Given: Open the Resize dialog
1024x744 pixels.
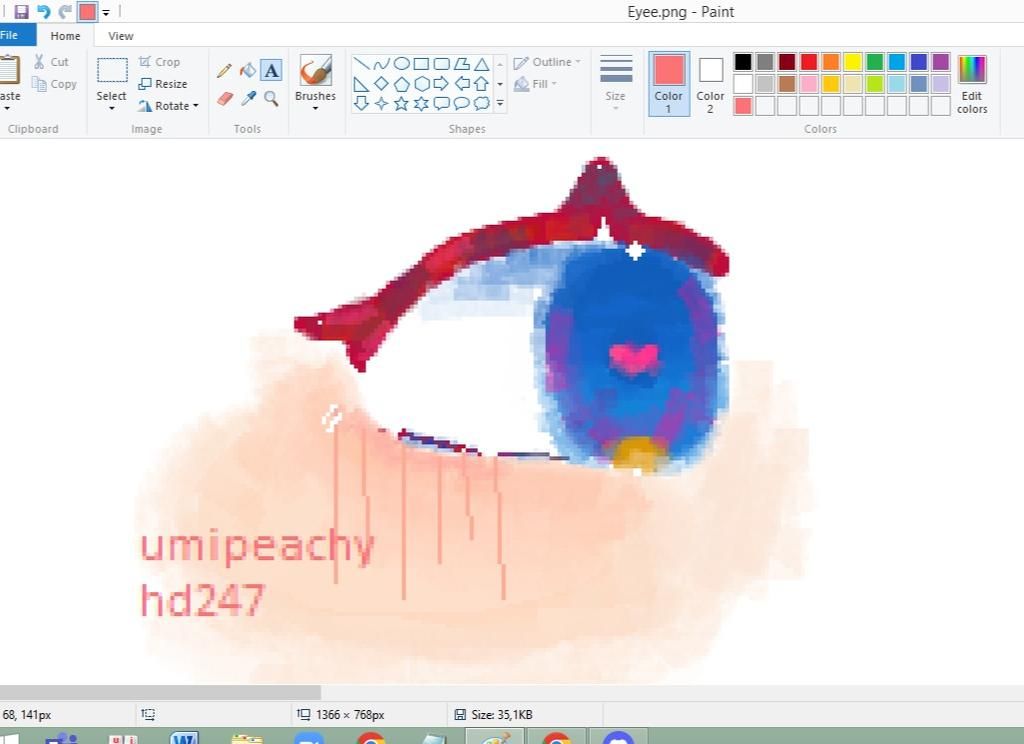Looking at the screenshot, I should click(x=163, y=84).
